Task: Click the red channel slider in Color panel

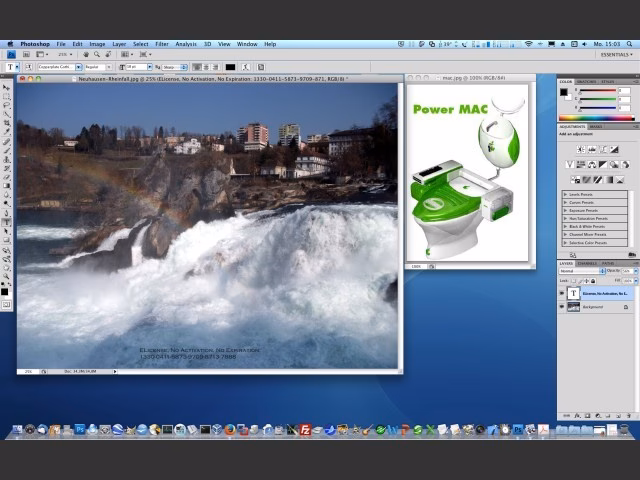Action: [597, 91]
